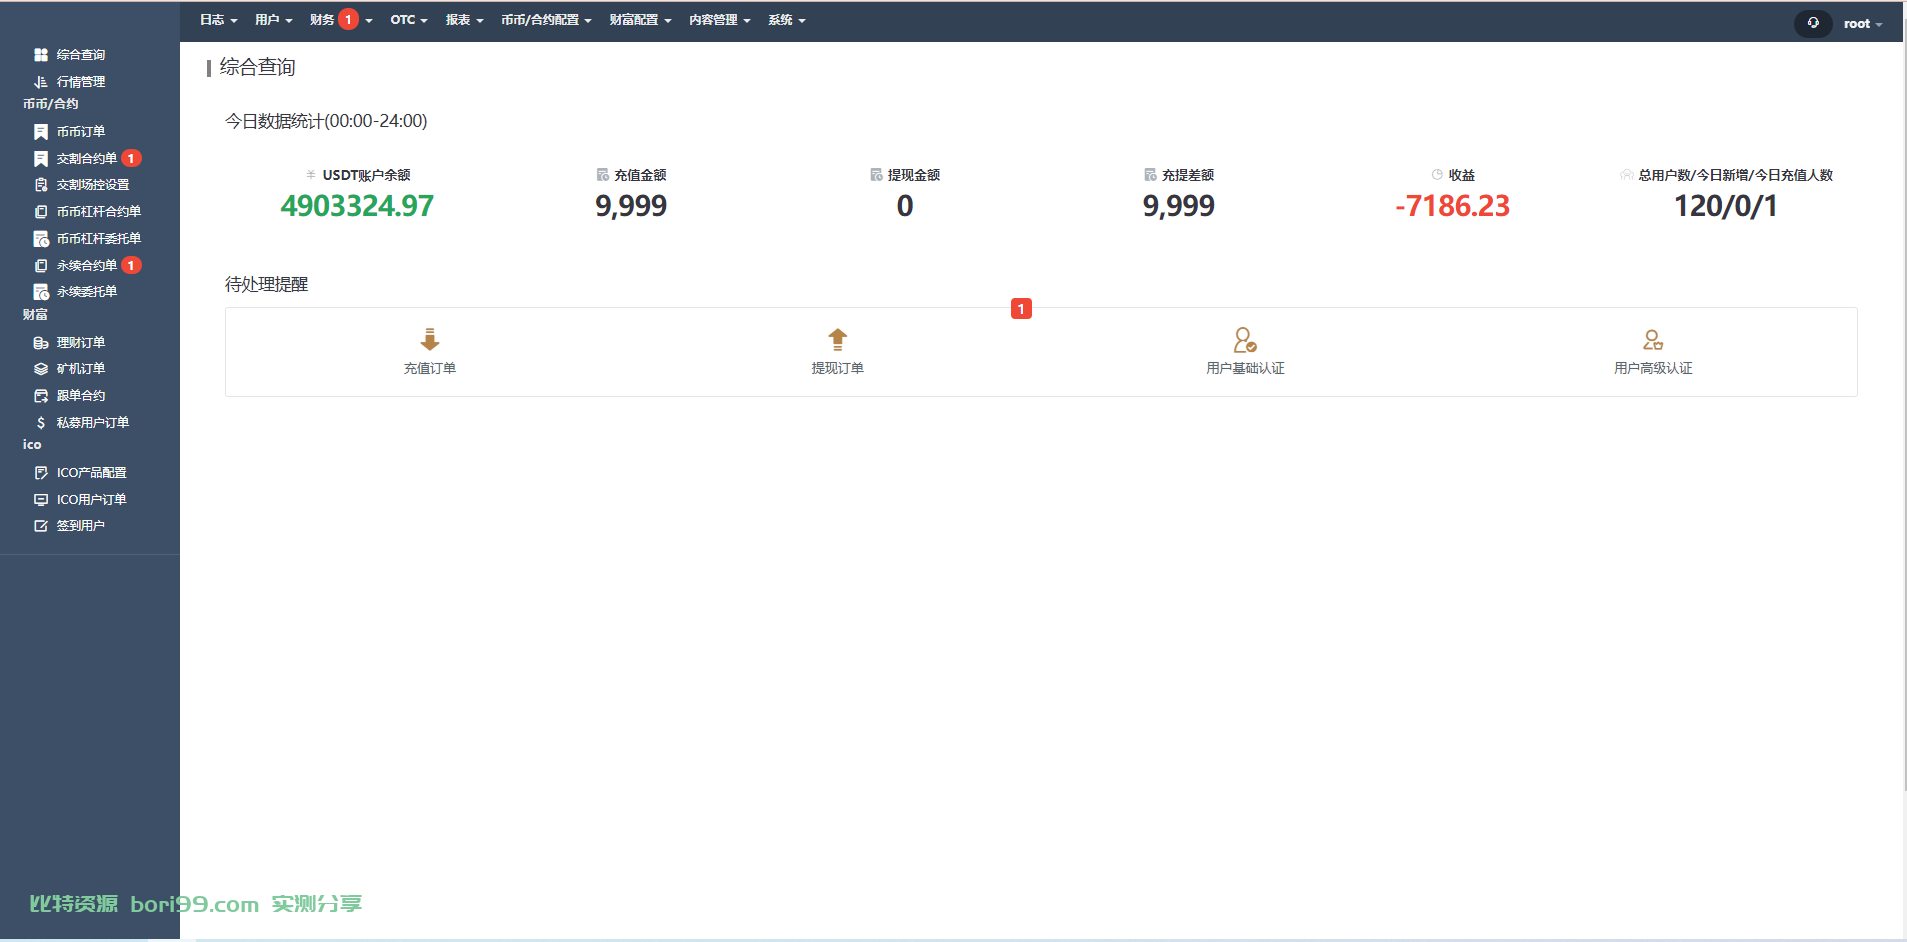Click the 充值订单 download arrow icon
This screenshot has height=942, width=1907.
click(x=430, y=340)
